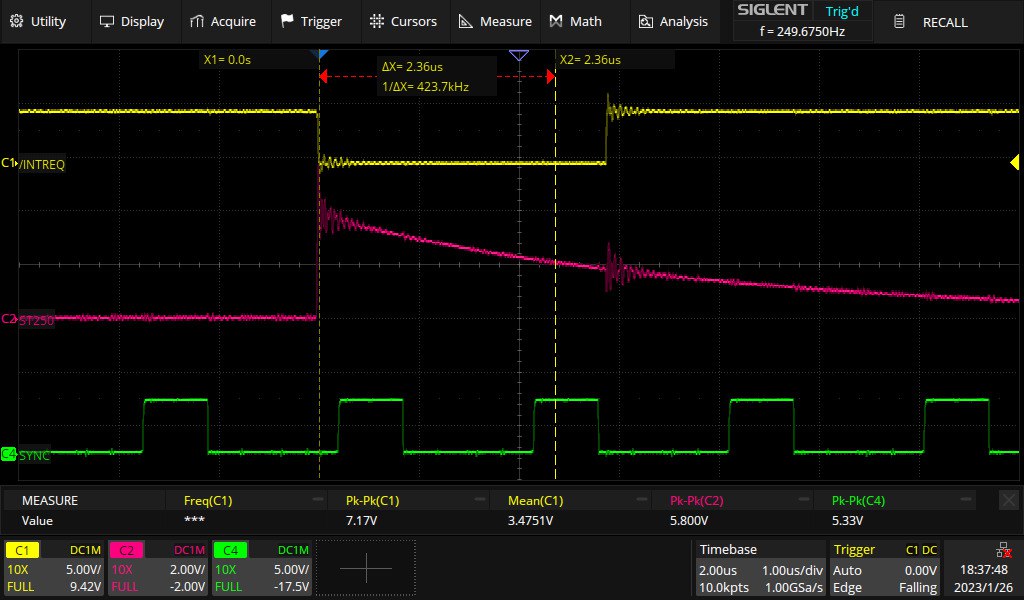1024x600 pixels.
Task: Click the Trig'd status indicator
Action: coord(842,11)
